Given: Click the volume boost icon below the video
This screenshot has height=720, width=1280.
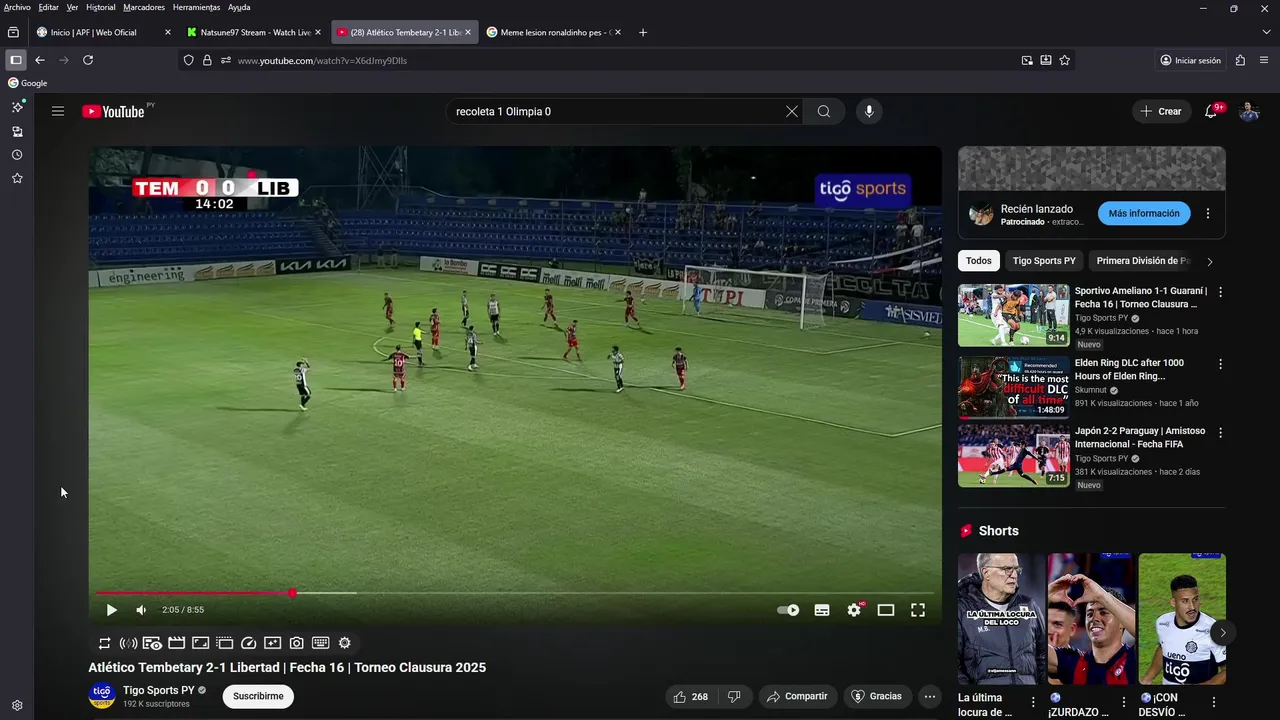Looking at the screenshot, I should pyautogui.click(x=128, y=643).
